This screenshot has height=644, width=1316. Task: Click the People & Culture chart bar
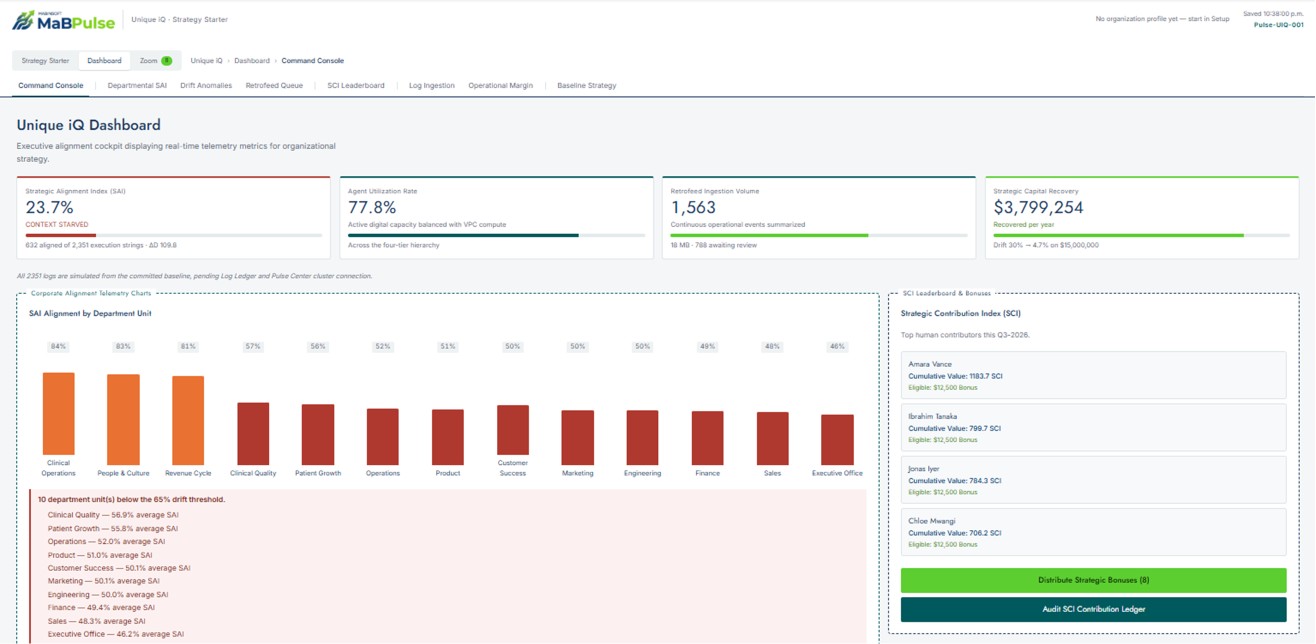[x=123, y=420]
